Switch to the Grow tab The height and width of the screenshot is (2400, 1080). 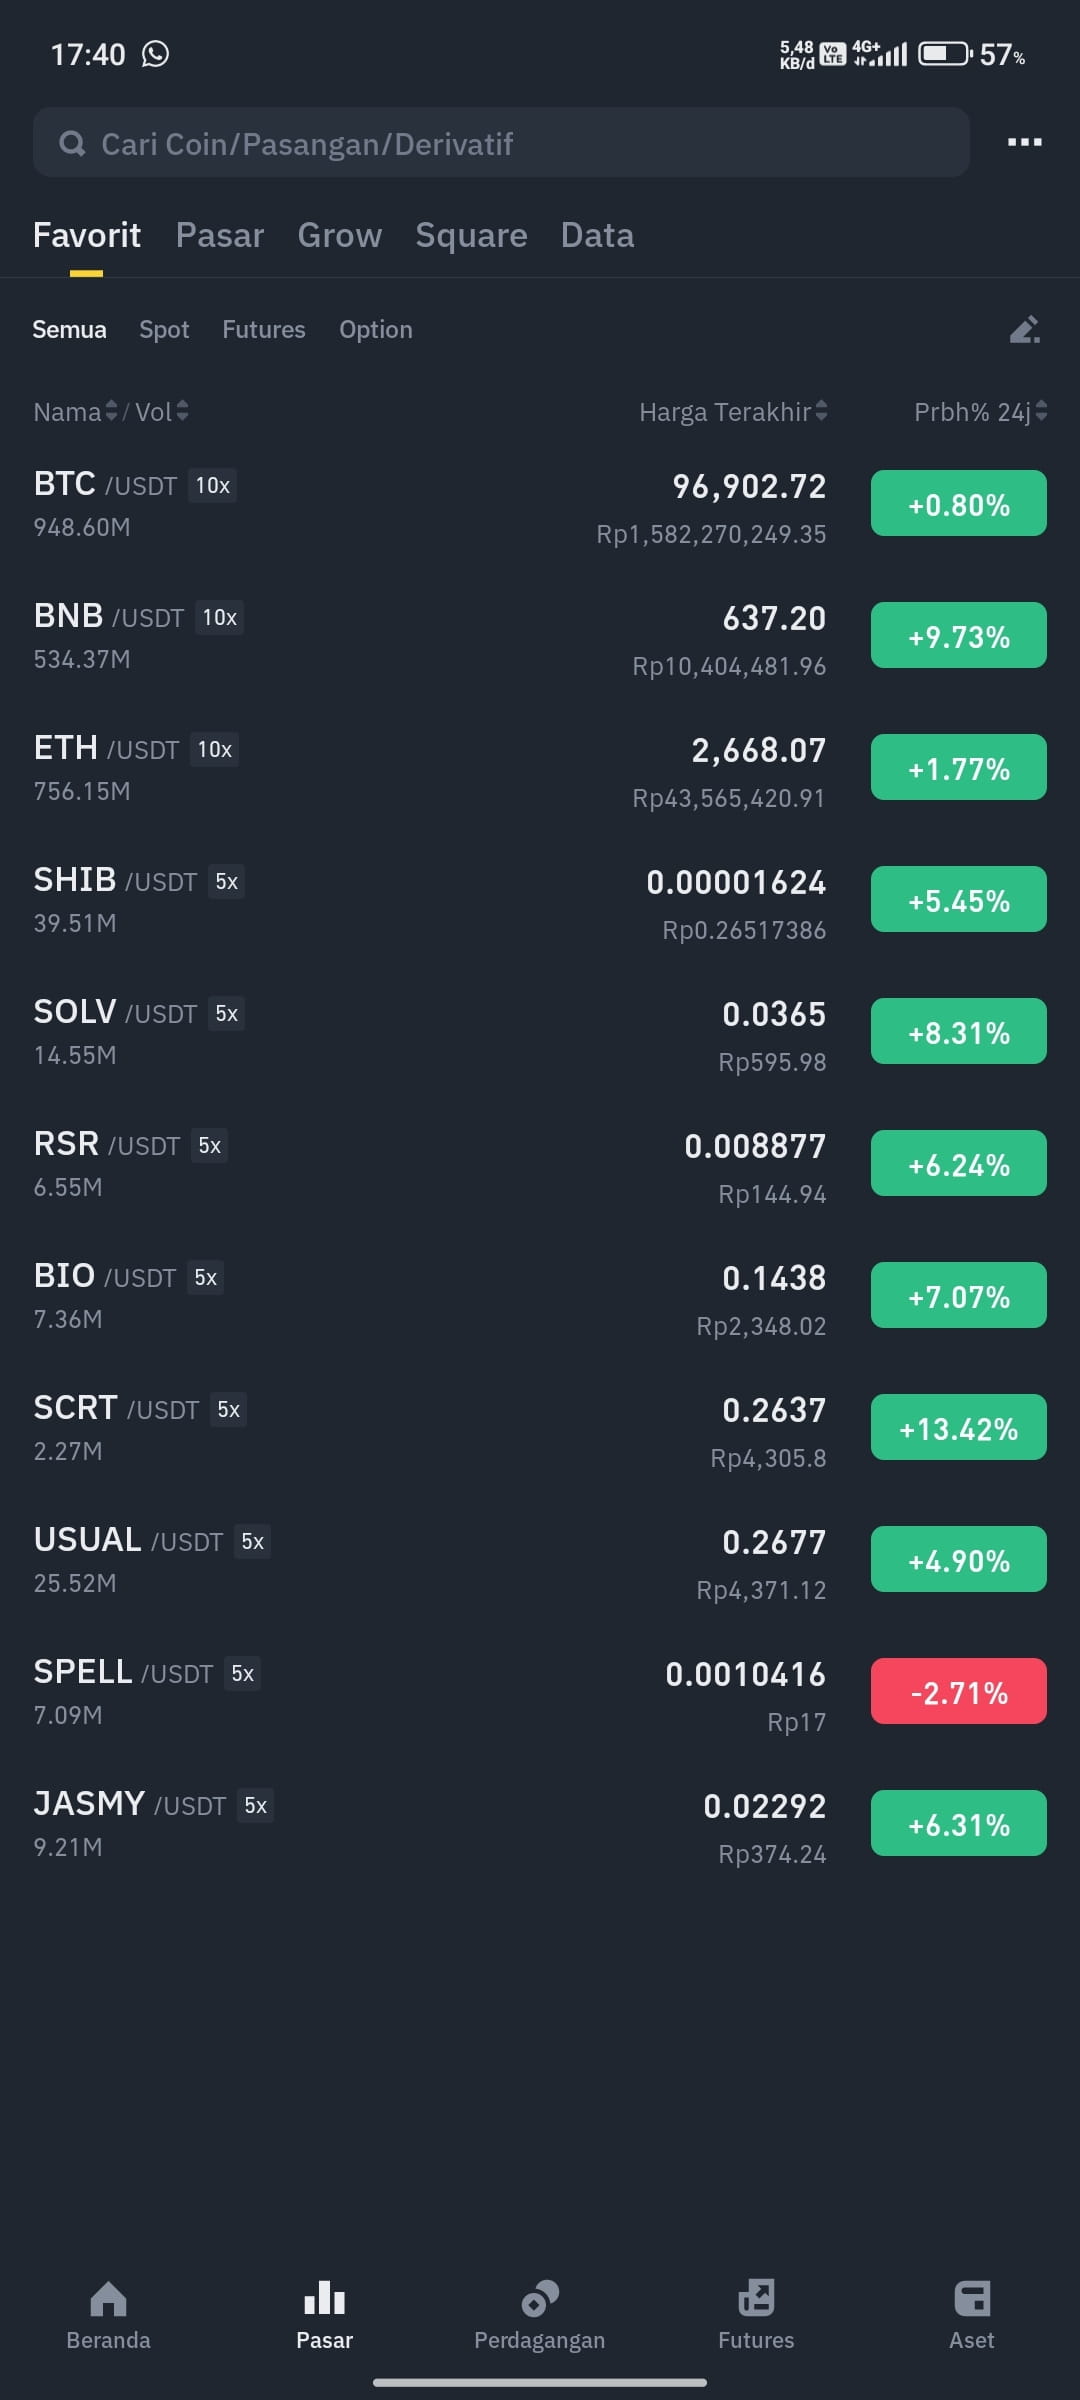coord(339,235)
